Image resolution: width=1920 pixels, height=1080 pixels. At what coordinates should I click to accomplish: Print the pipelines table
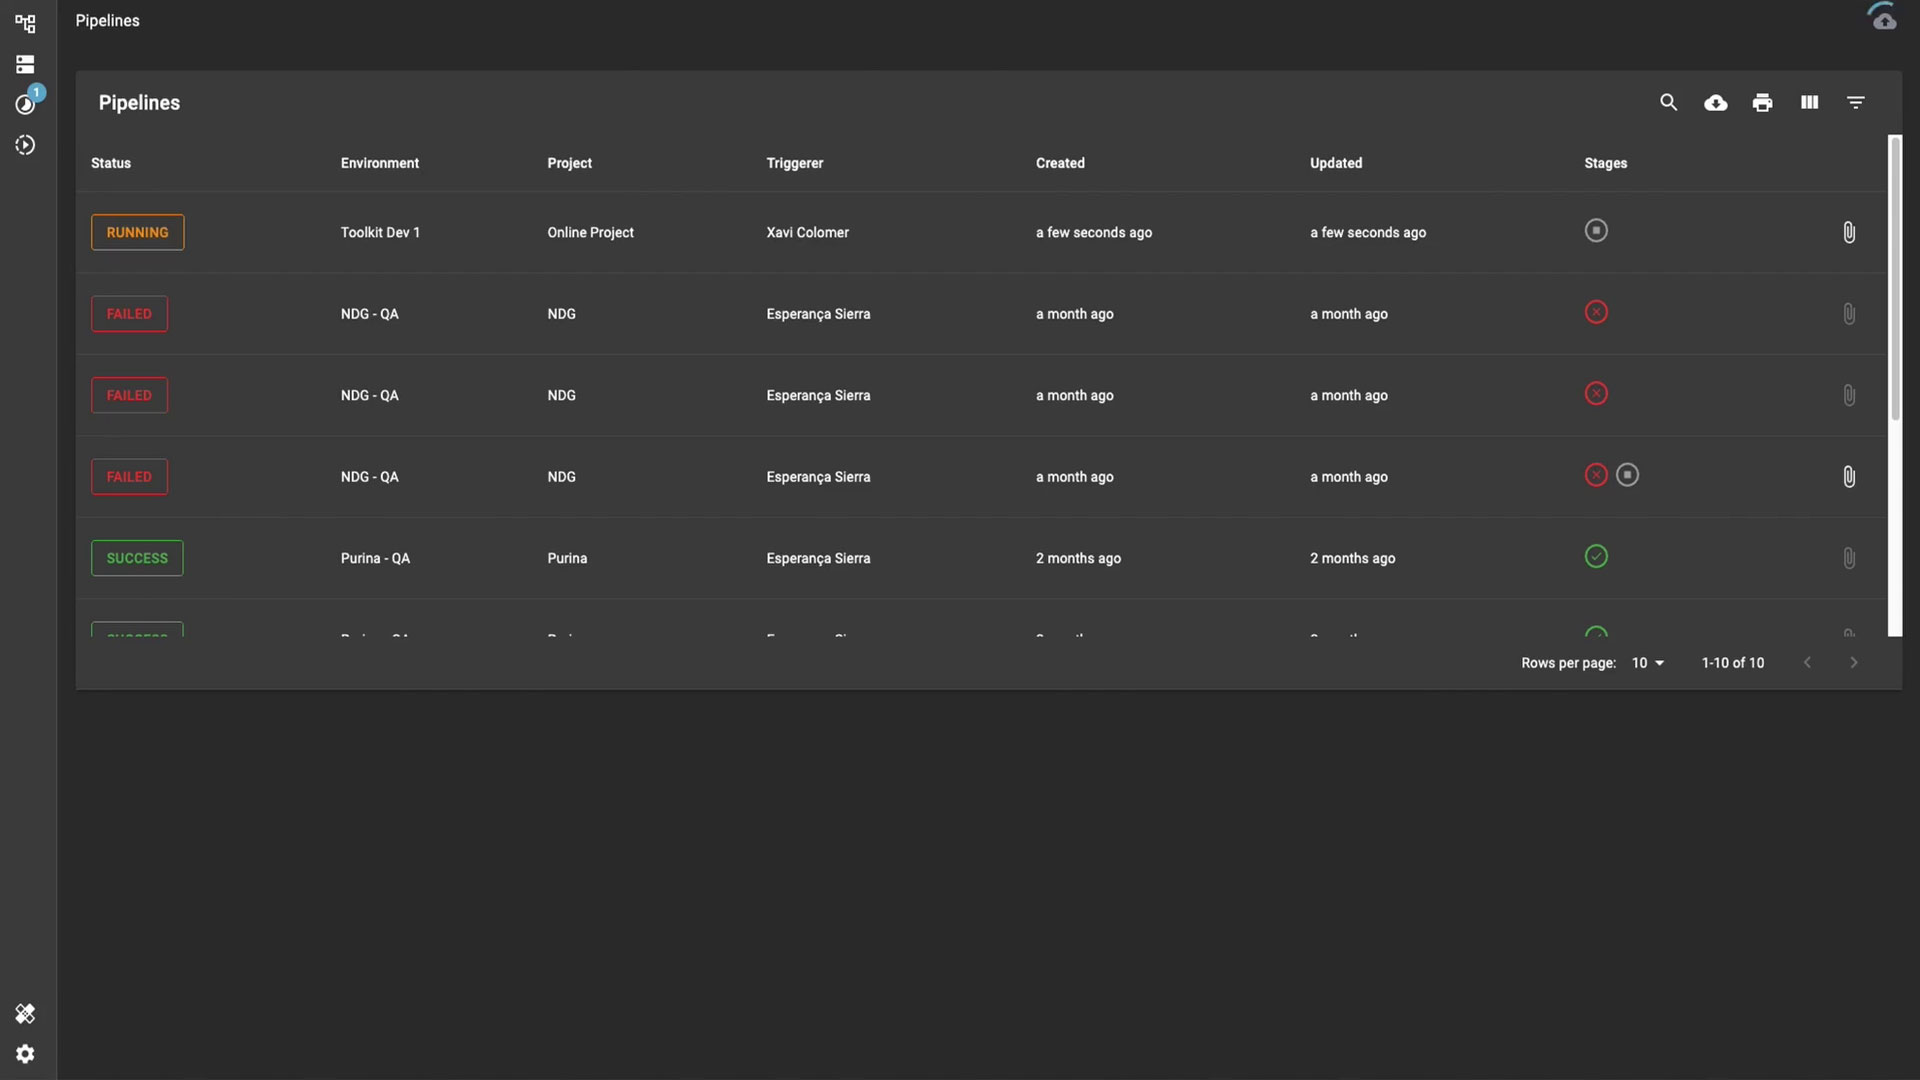coord(1762,102)
